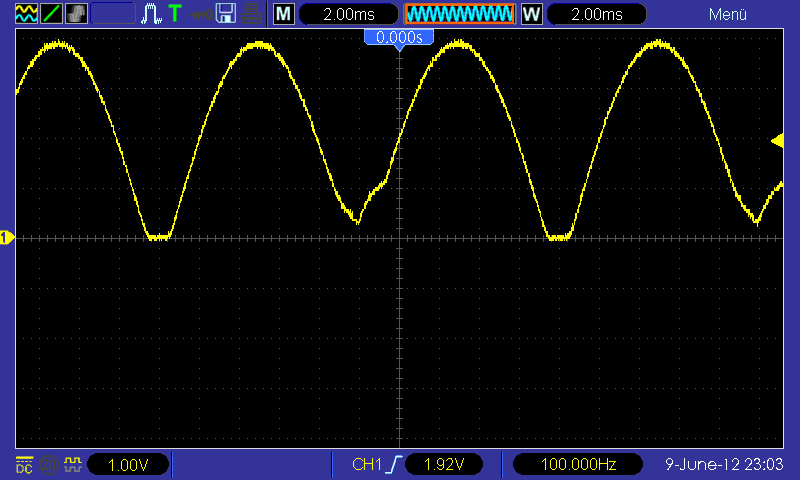Click the printer icon in top toolbar
The height and width of the screenshot is (480, 800).
(x=252, y=14)
